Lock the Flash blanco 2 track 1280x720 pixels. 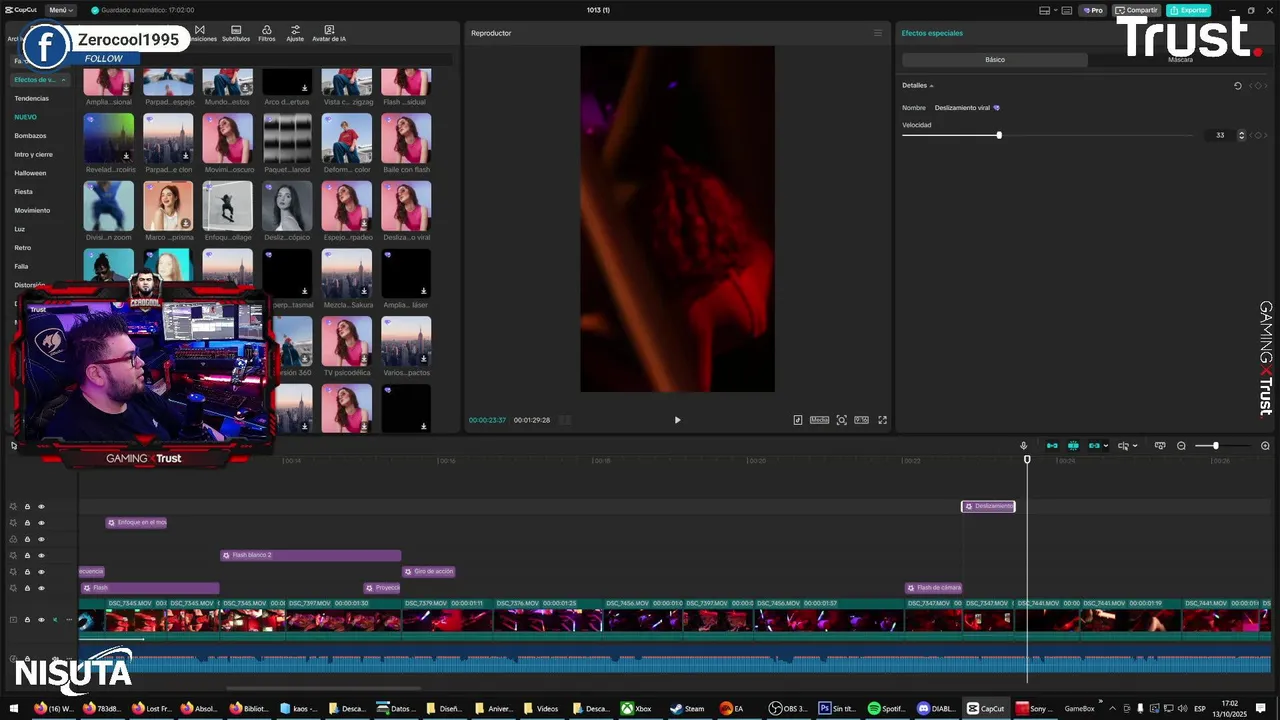[27, 555]
